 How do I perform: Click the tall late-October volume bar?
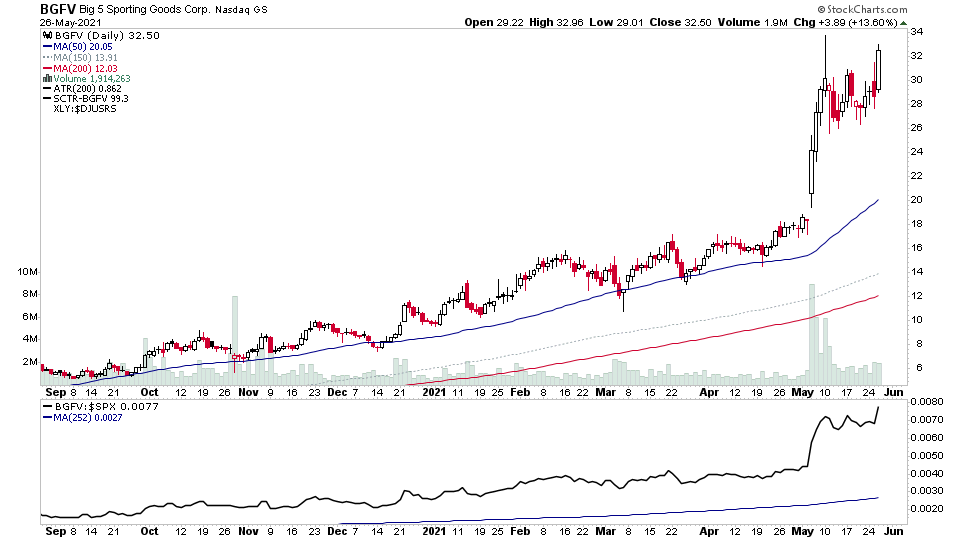click(x=235, y=341)
